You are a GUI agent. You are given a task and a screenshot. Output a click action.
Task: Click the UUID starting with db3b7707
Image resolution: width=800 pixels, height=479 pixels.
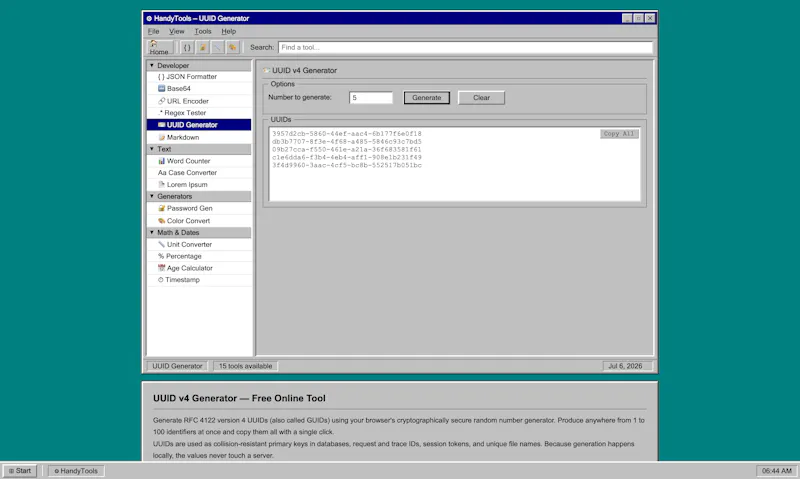click(346, 141)
